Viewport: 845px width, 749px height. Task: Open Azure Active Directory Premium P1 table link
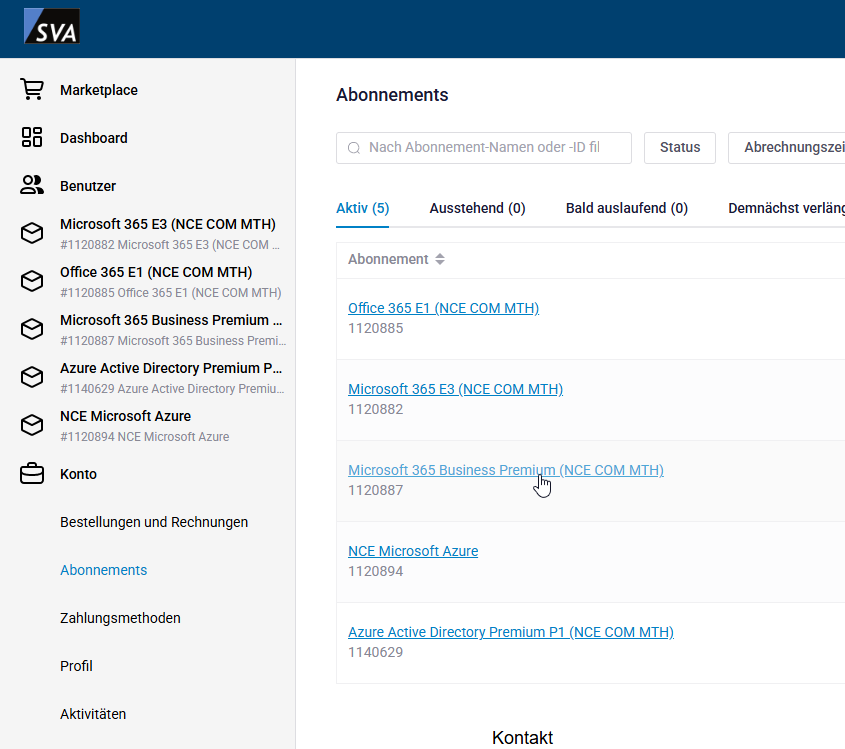(511, 632)
